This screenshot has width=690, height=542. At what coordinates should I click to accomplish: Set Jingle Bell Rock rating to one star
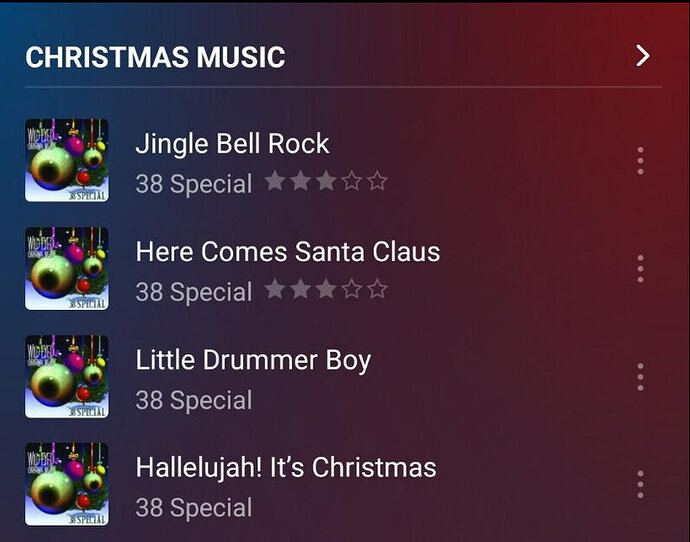pyautogui.click(x=275, y=181)
